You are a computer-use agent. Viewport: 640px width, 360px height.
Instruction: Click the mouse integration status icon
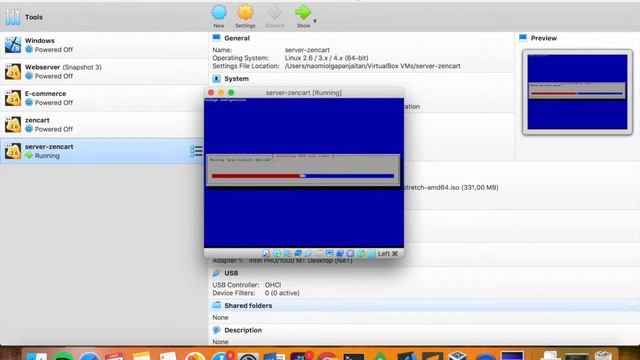click(361, 253)
